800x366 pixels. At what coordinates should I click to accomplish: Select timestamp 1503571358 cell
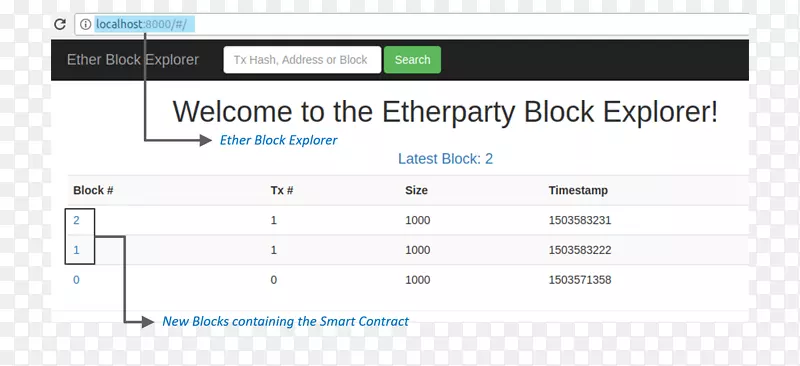coord(580,280)
